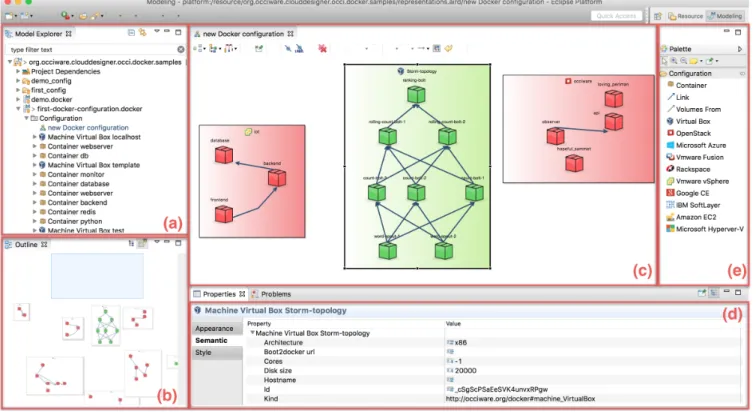Select the tanking-bolt green node
Viewport: 756px width, 412px height.
click(x=416, y=94)
